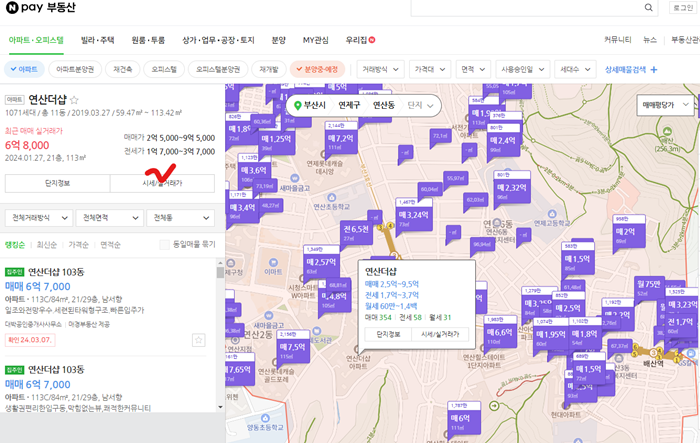Click the 매 7.2억 map marker
This screenshot has height=443, width=700.
point(341,138)
